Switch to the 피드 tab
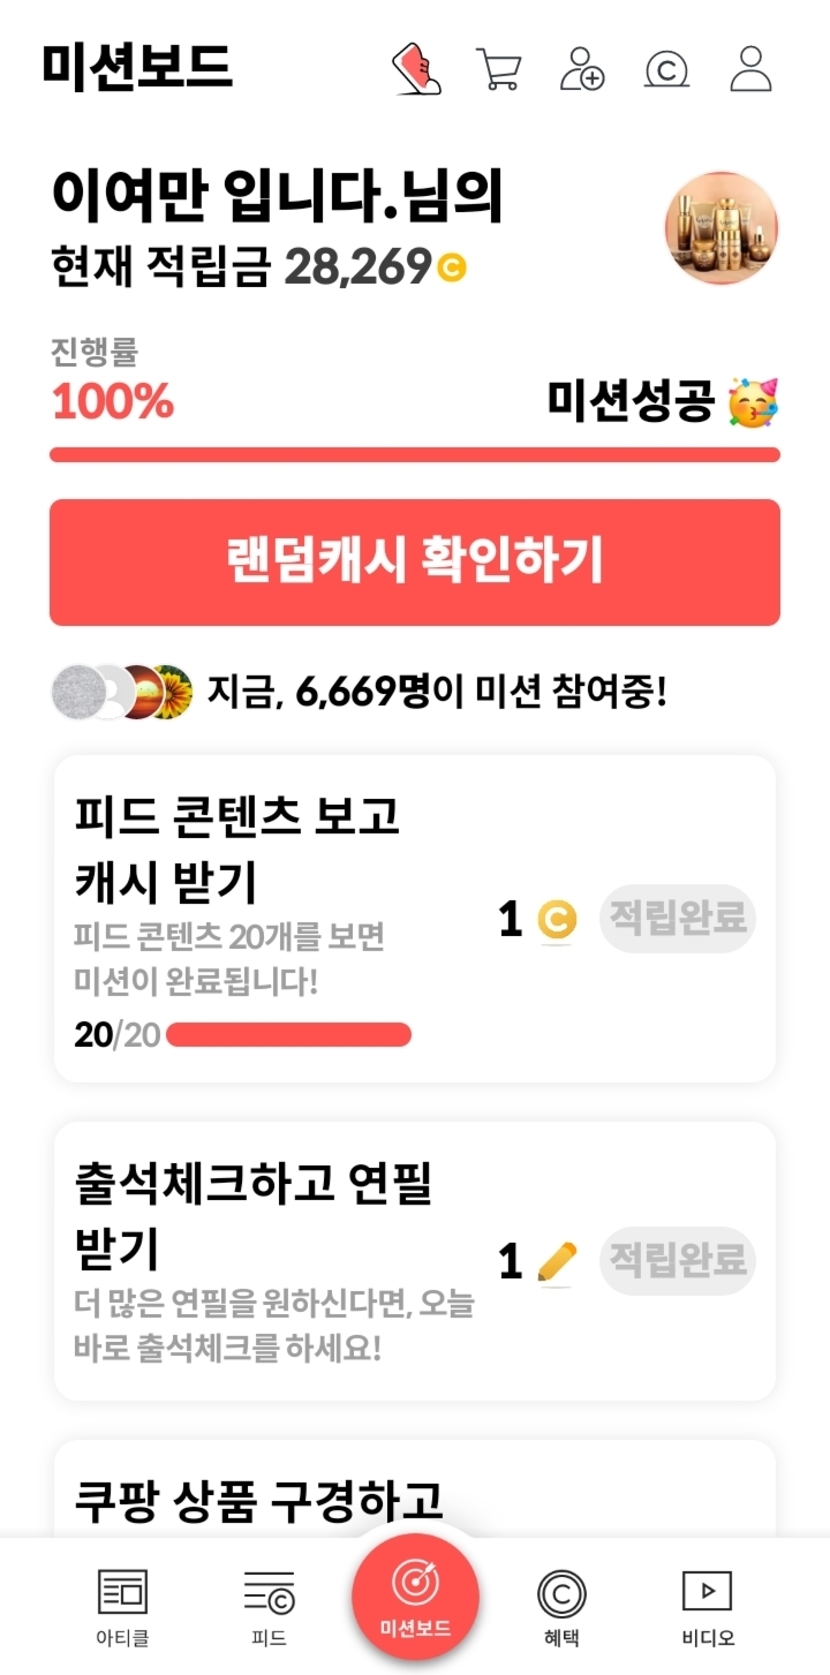 pyautogui.click(x=269, y=1605)
